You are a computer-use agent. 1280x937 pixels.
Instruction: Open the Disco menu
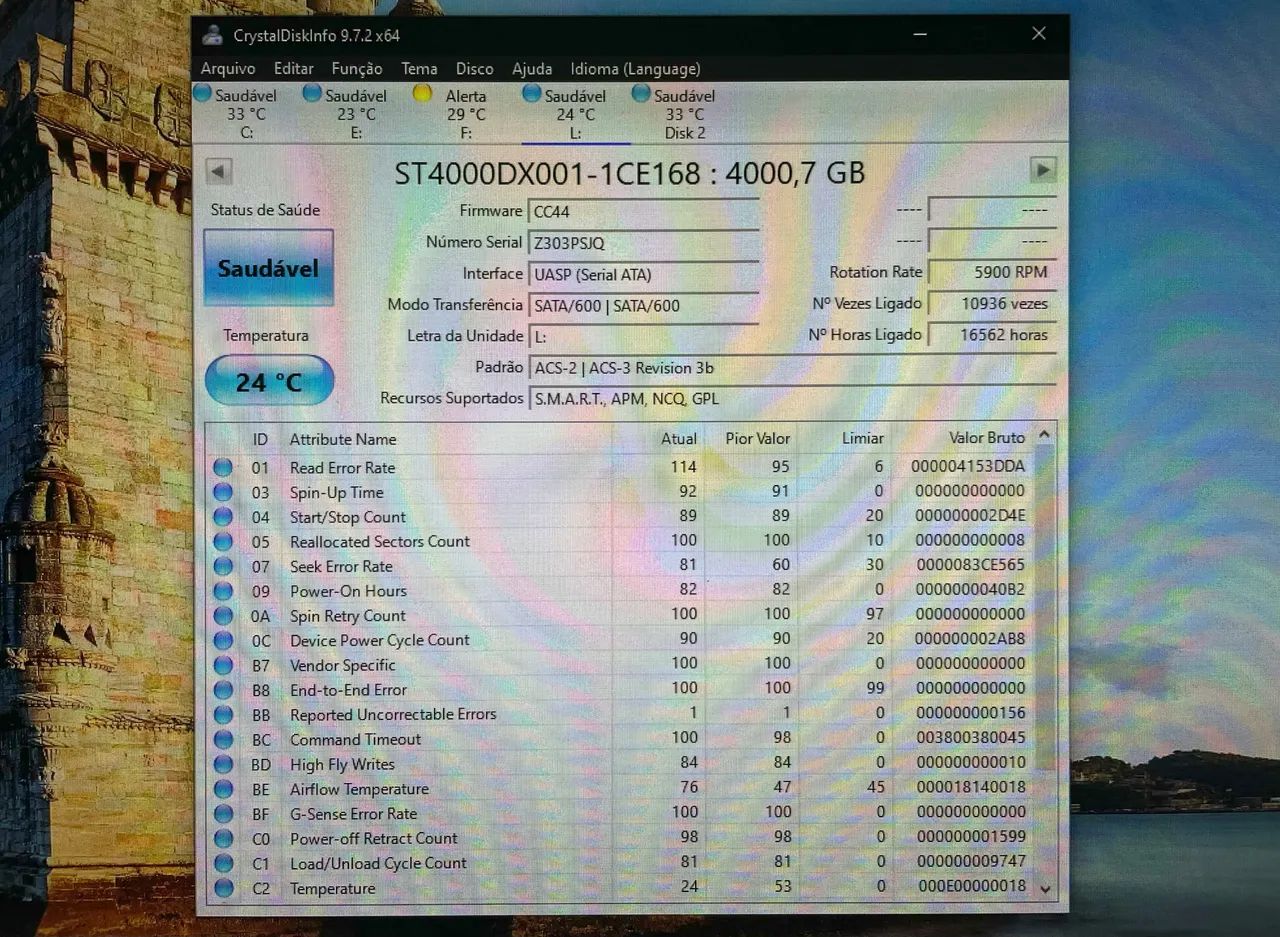(475, 69)
